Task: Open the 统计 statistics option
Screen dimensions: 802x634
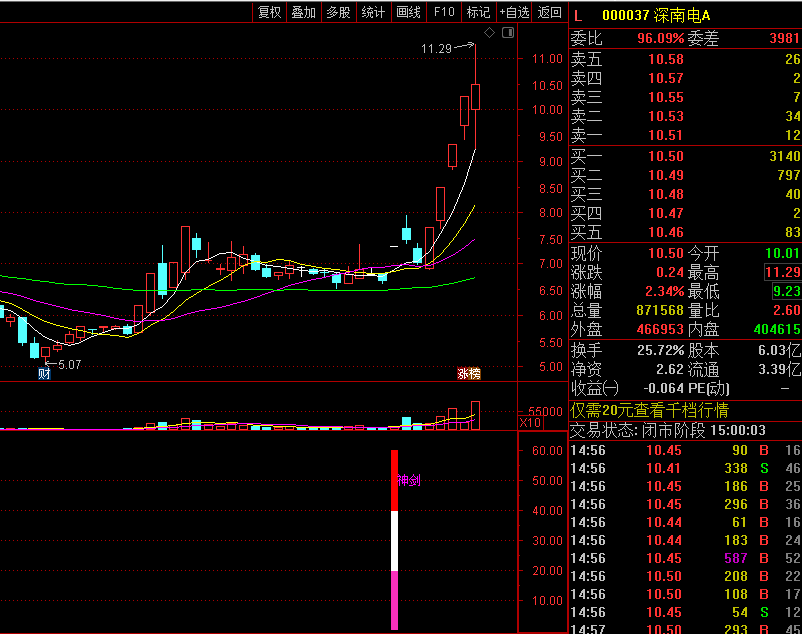Action: (373, 12)
